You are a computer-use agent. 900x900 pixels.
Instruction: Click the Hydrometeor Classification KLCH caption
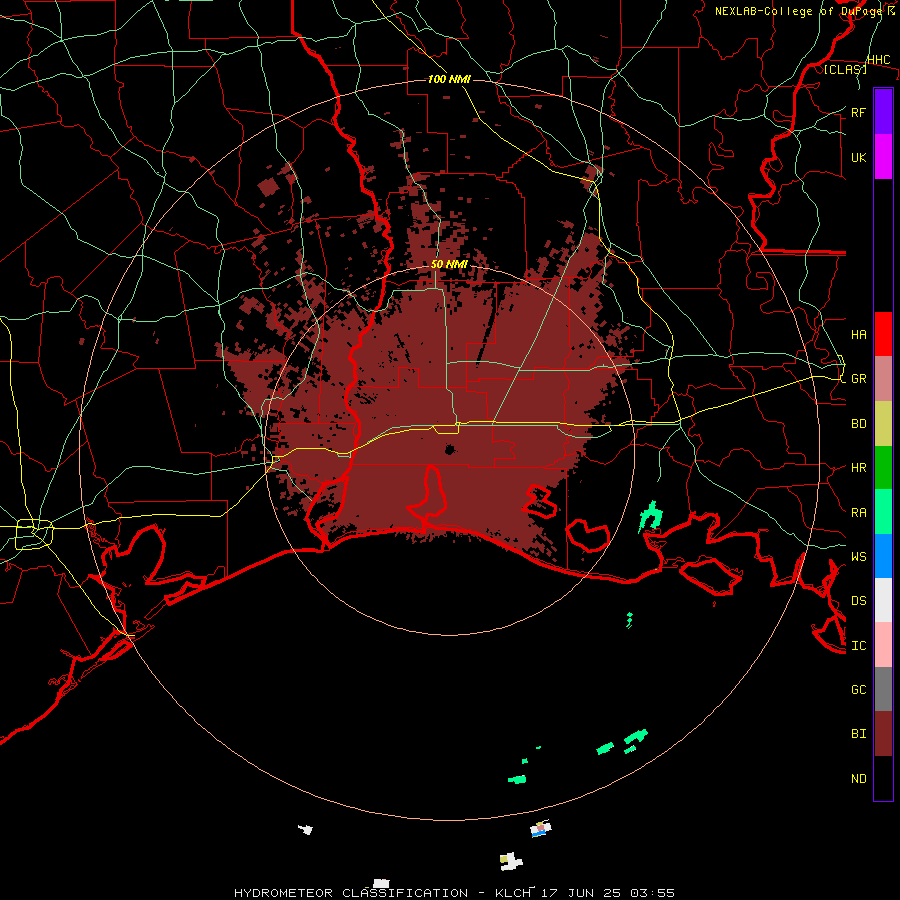coord(454,893)
